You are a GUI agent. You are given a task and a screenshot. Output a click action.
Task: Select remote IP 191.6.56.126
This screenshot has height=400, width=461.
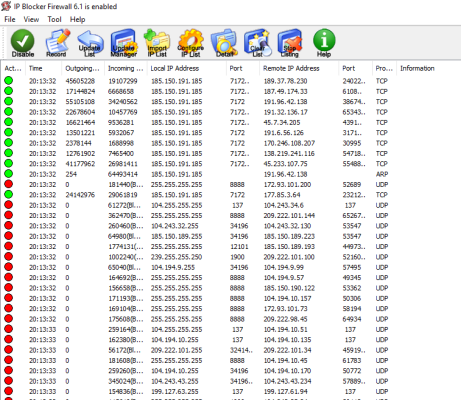[284, 133]
